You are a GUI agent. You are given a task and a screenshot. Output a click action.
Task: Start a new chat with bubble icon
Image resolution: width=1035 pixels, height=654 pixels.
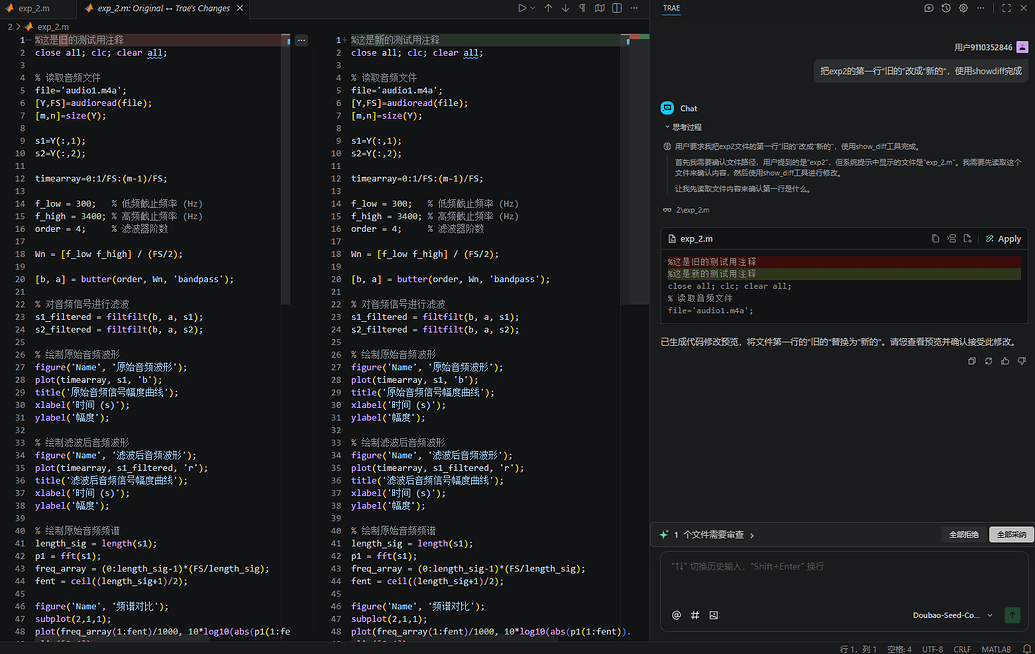[x=928, y=8]
